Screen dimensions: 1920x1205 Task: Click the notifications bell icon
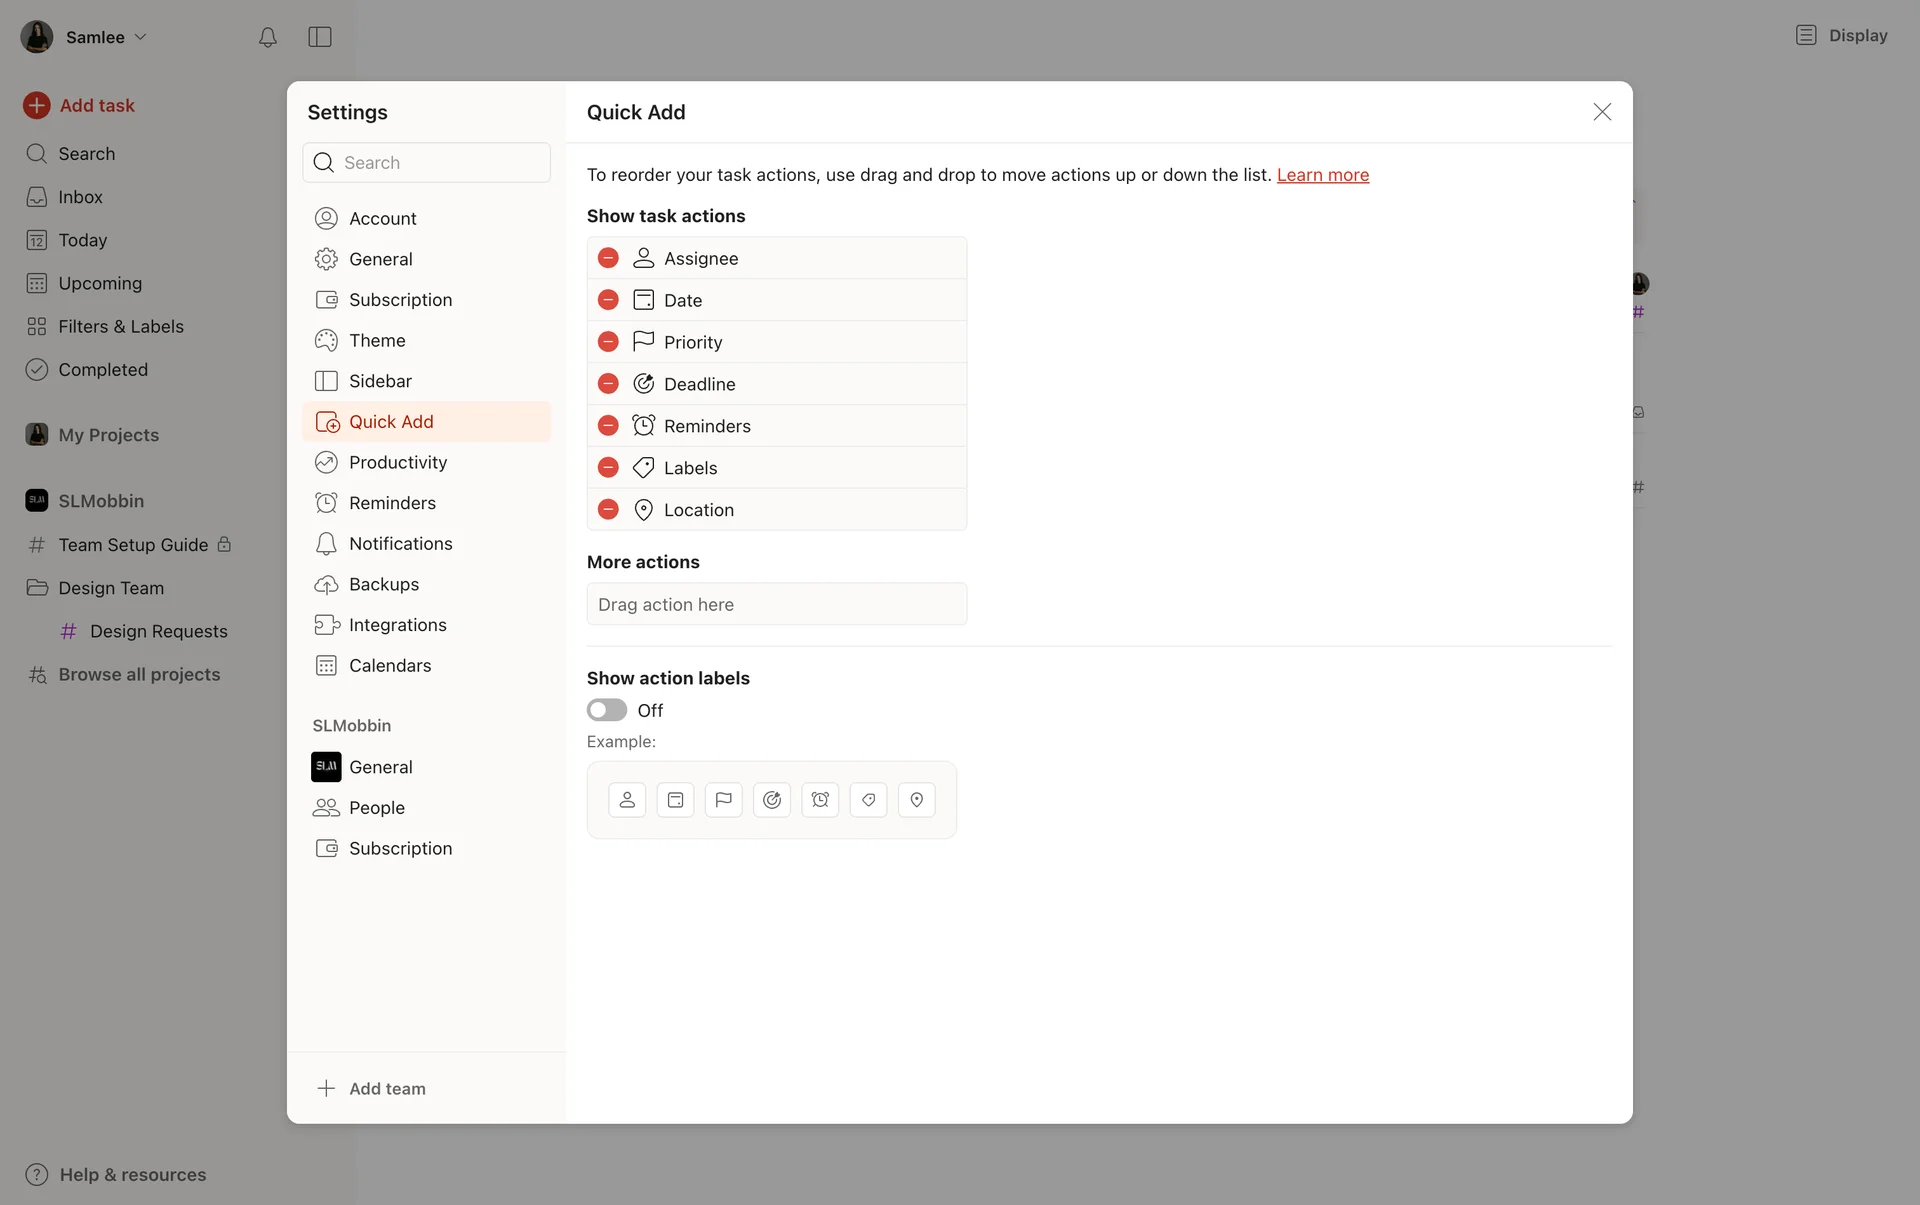click(x=267, y=37)
